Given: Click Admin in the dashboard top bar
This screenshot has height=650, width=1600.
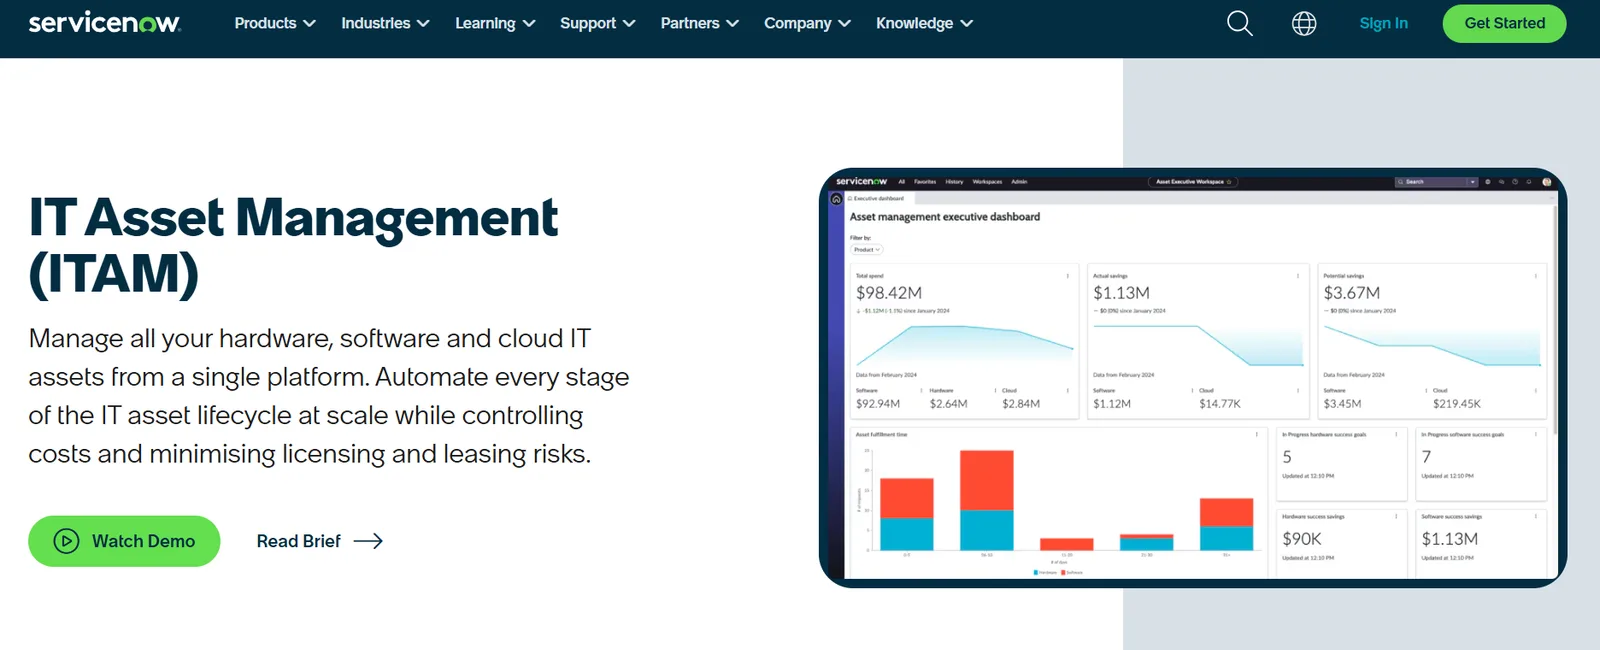Looking at the screenshot, I should point(1019,182).
